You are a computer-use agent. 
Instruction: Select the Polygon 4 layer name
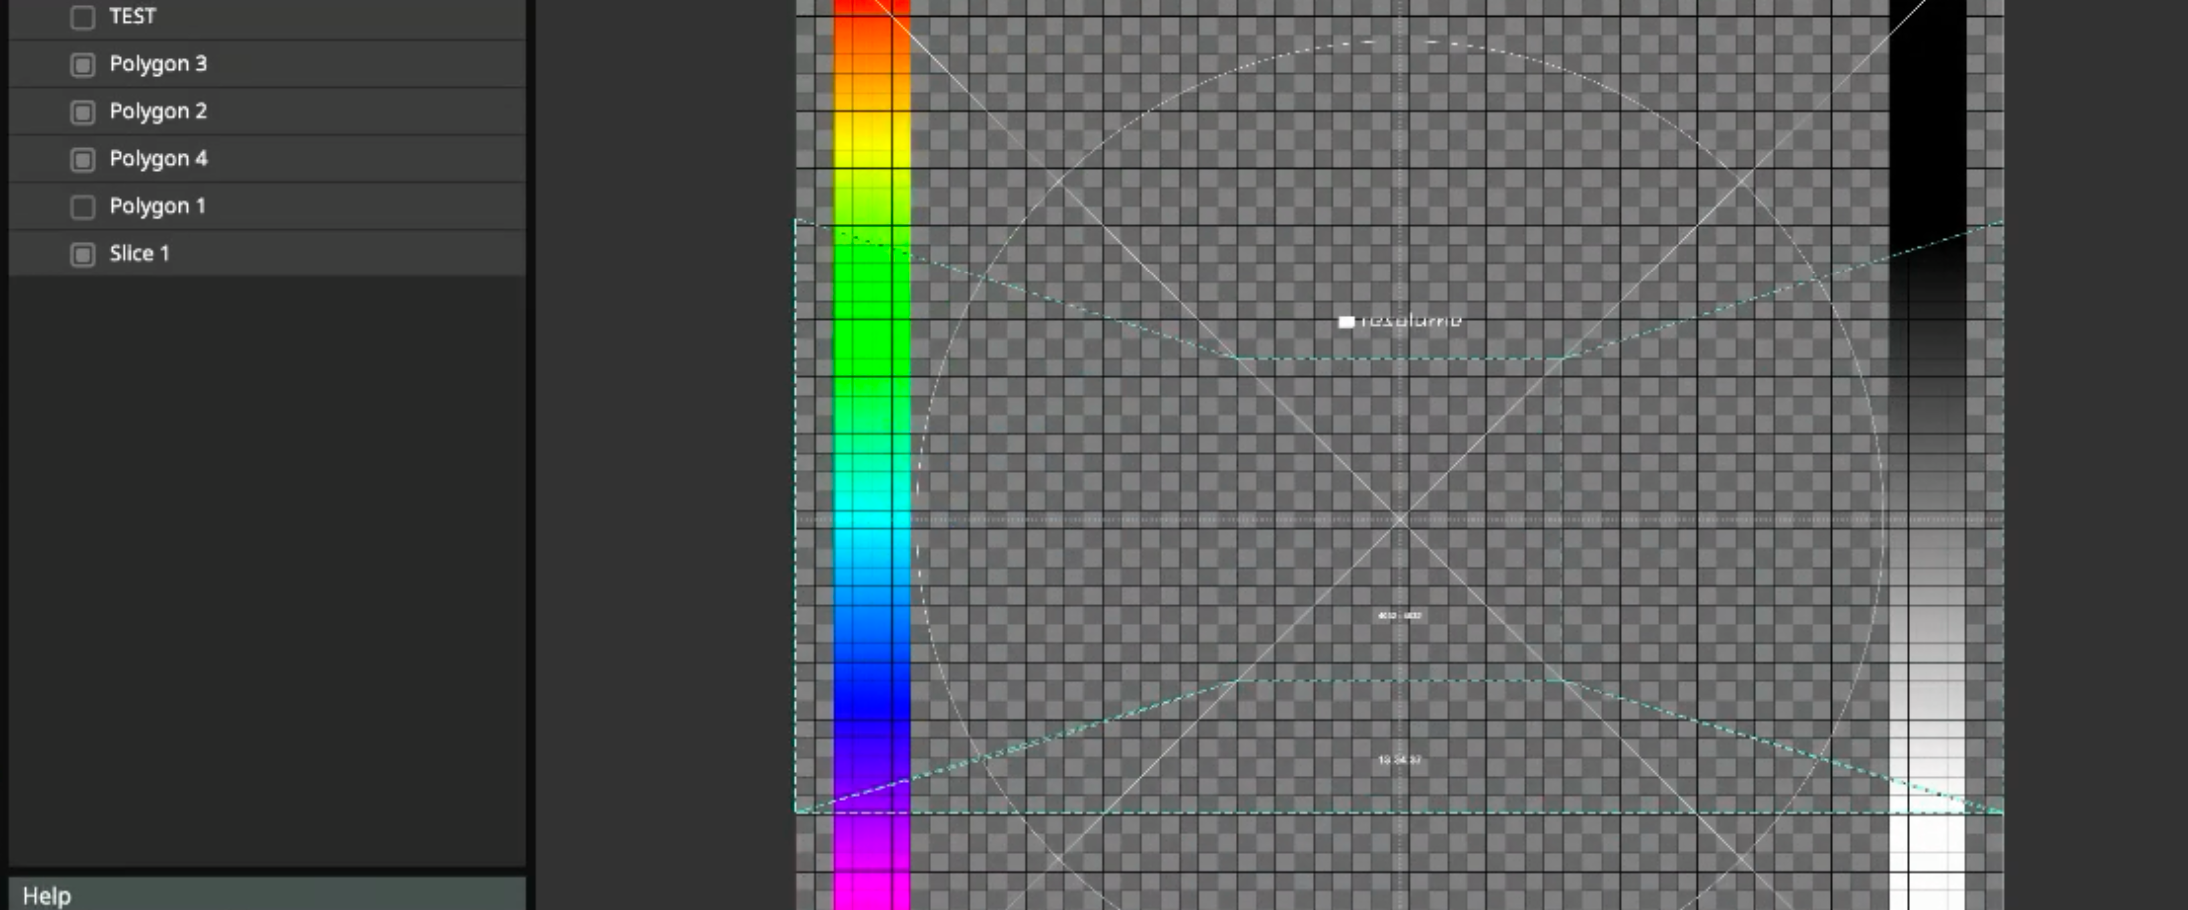(158, 159)
